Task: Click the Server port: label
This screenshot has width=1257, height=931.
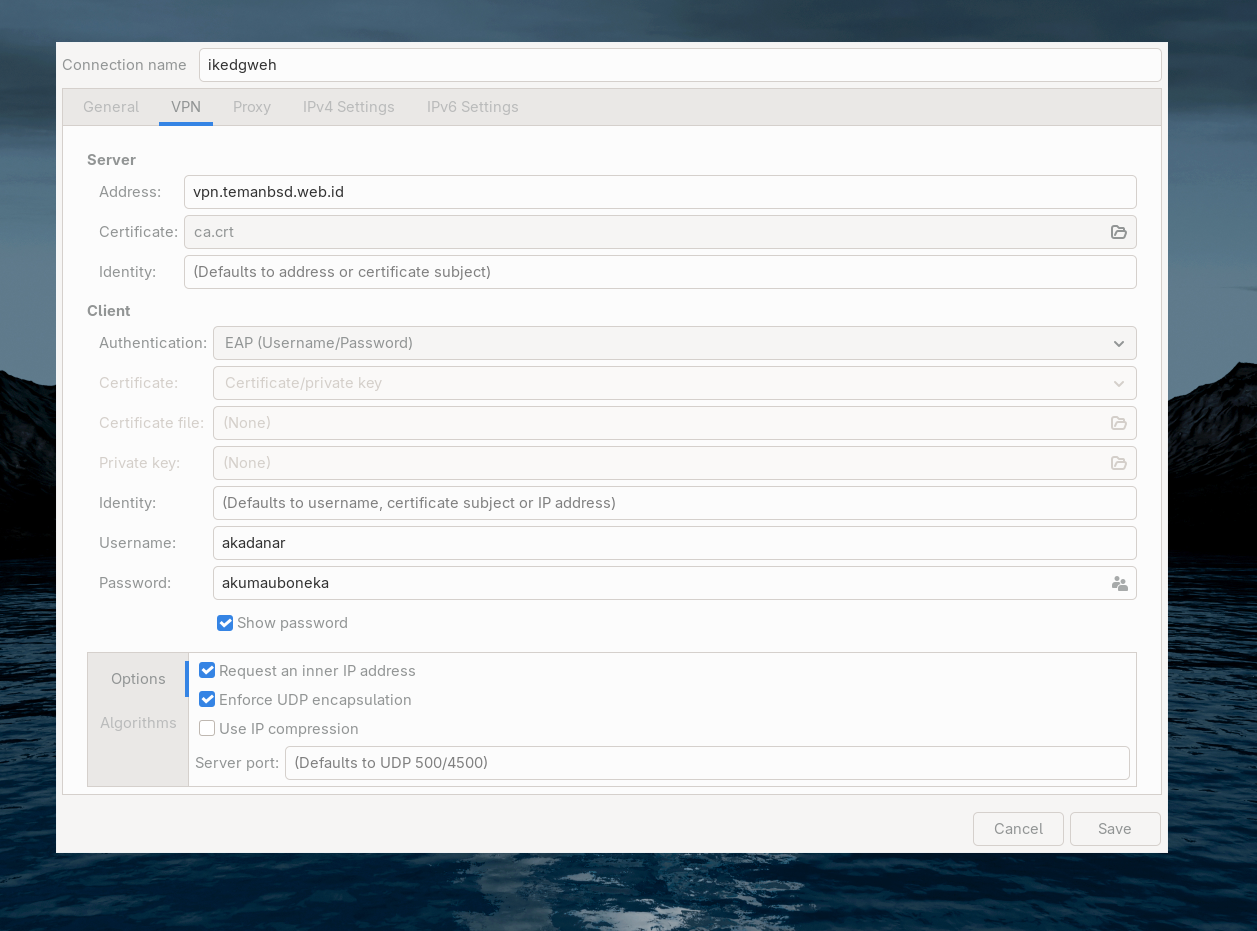Action: point(237,763)
